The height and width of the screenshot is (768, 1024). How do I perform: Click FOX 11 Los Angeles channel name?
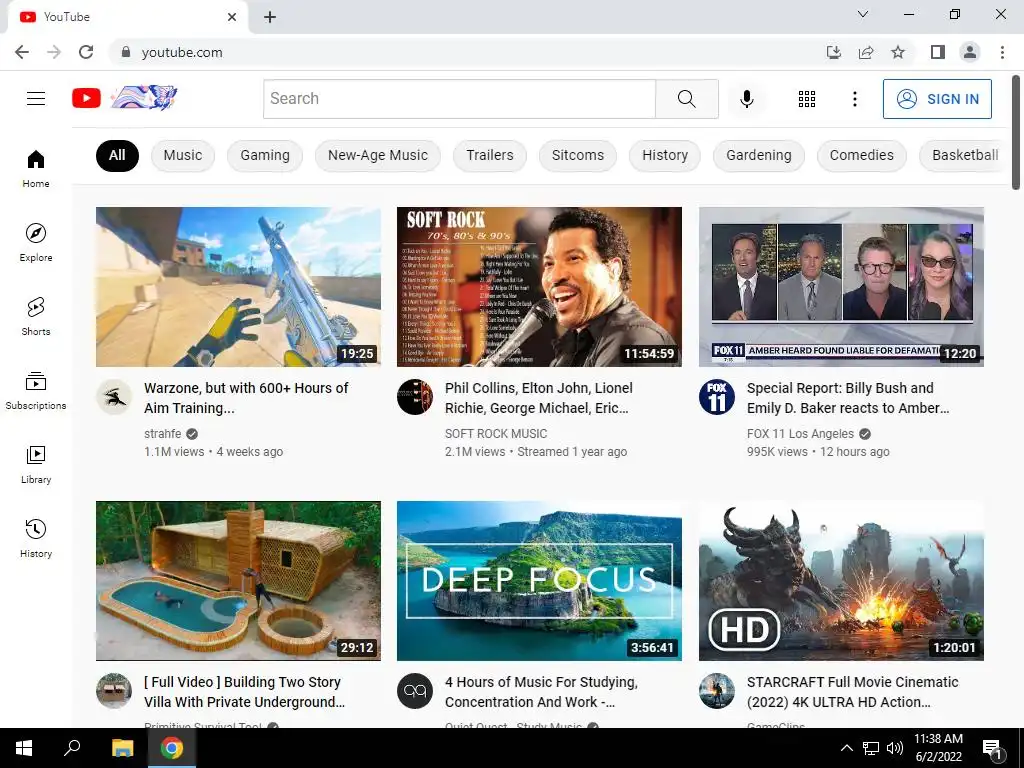tap(800, 434)
